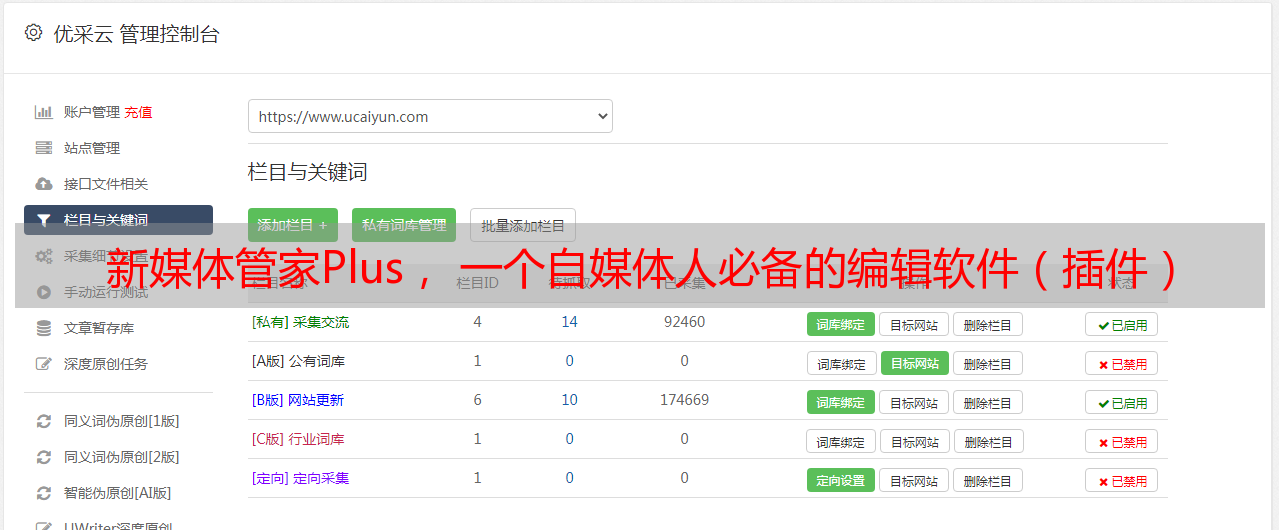Select 栏目与关键词 menu item

(118, 220)
